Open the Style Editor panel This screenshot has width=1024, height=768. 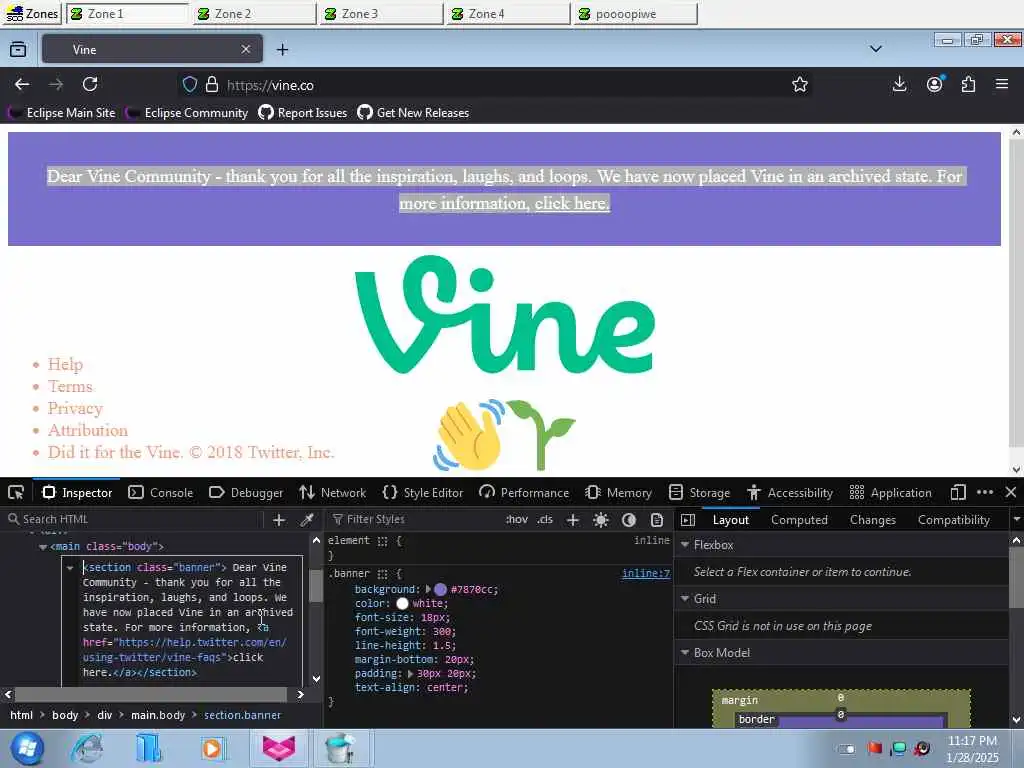pyautogui.click(x=423, y=492)
